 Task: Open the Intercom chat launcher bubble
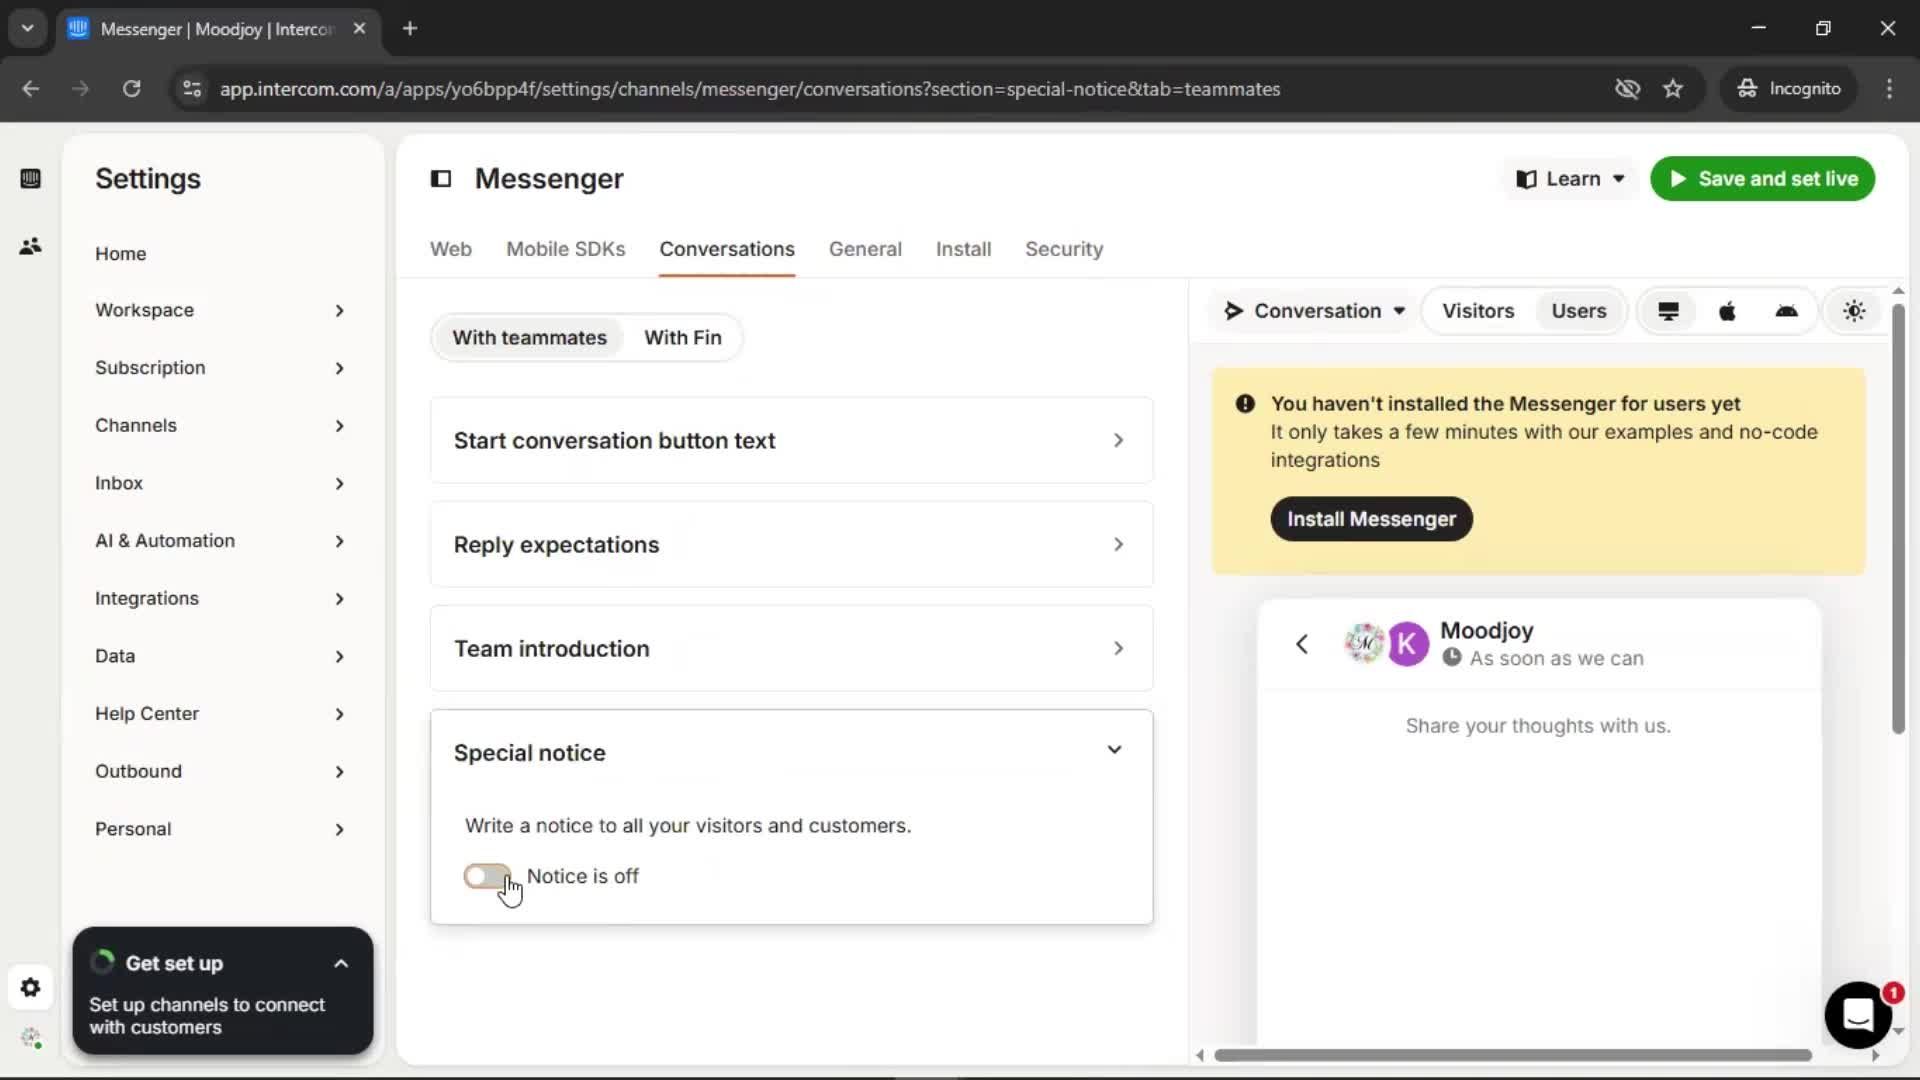pos(1858,1015)
